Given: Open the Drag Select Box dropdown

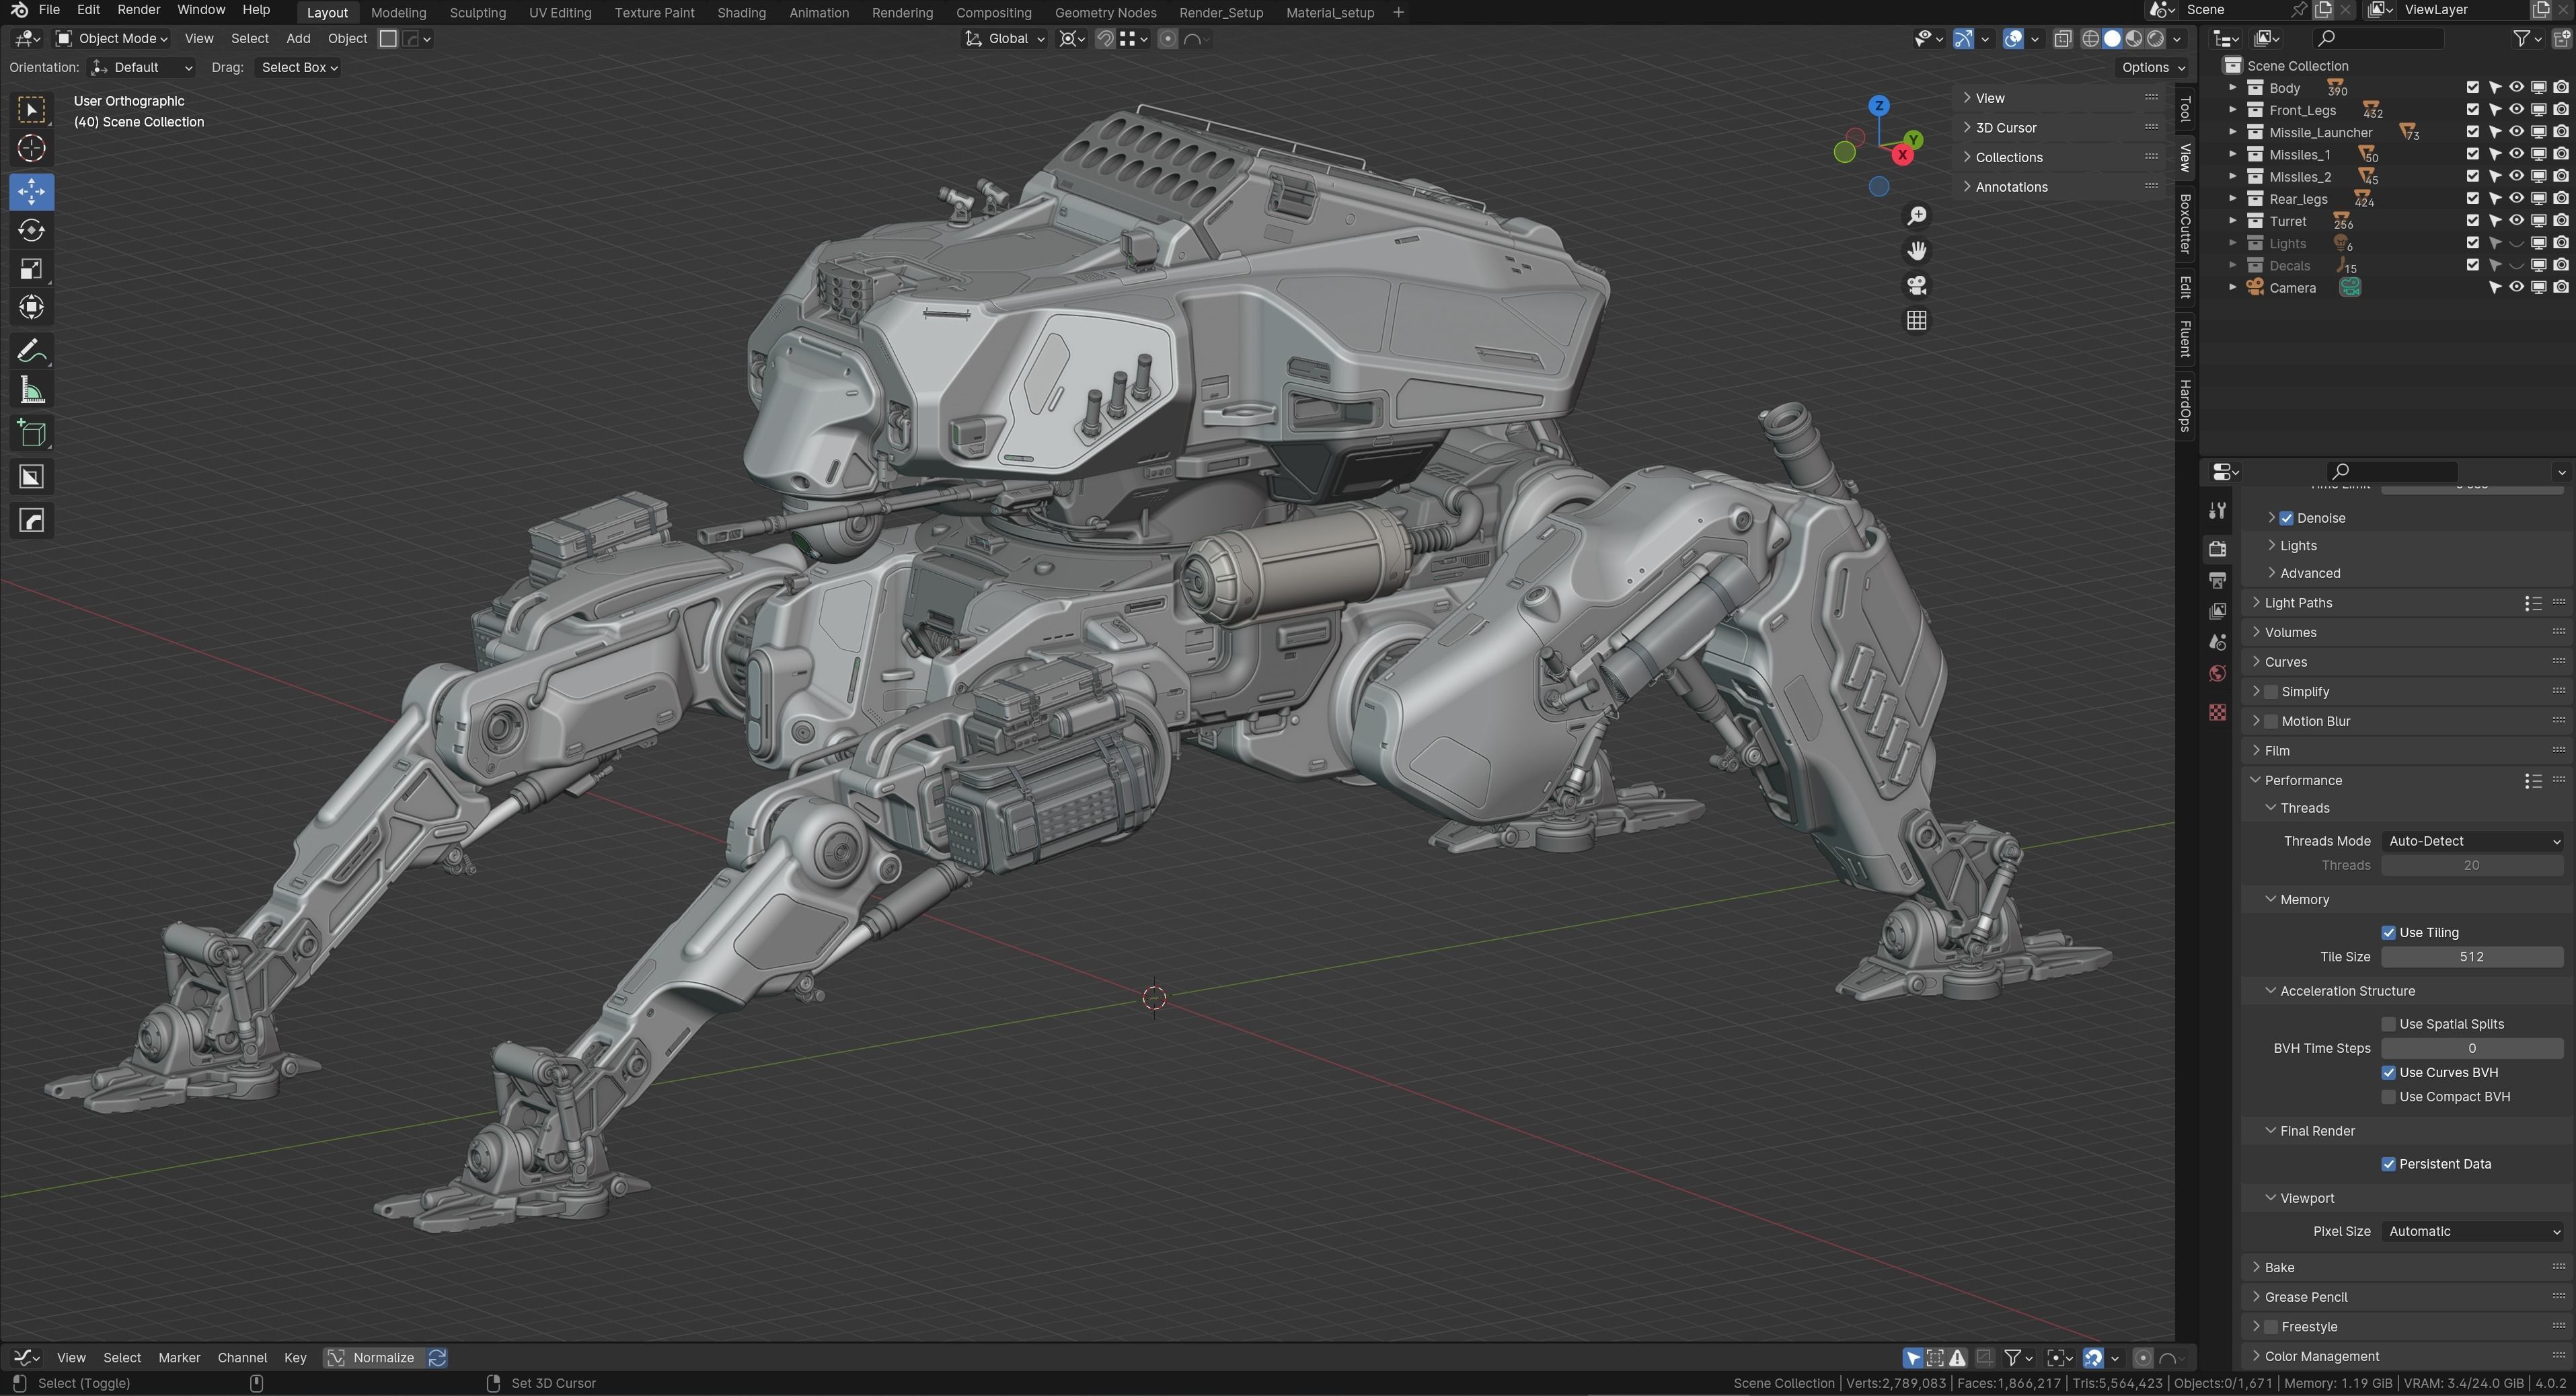Looking at the screenshot, I should (x=299, y=67).
